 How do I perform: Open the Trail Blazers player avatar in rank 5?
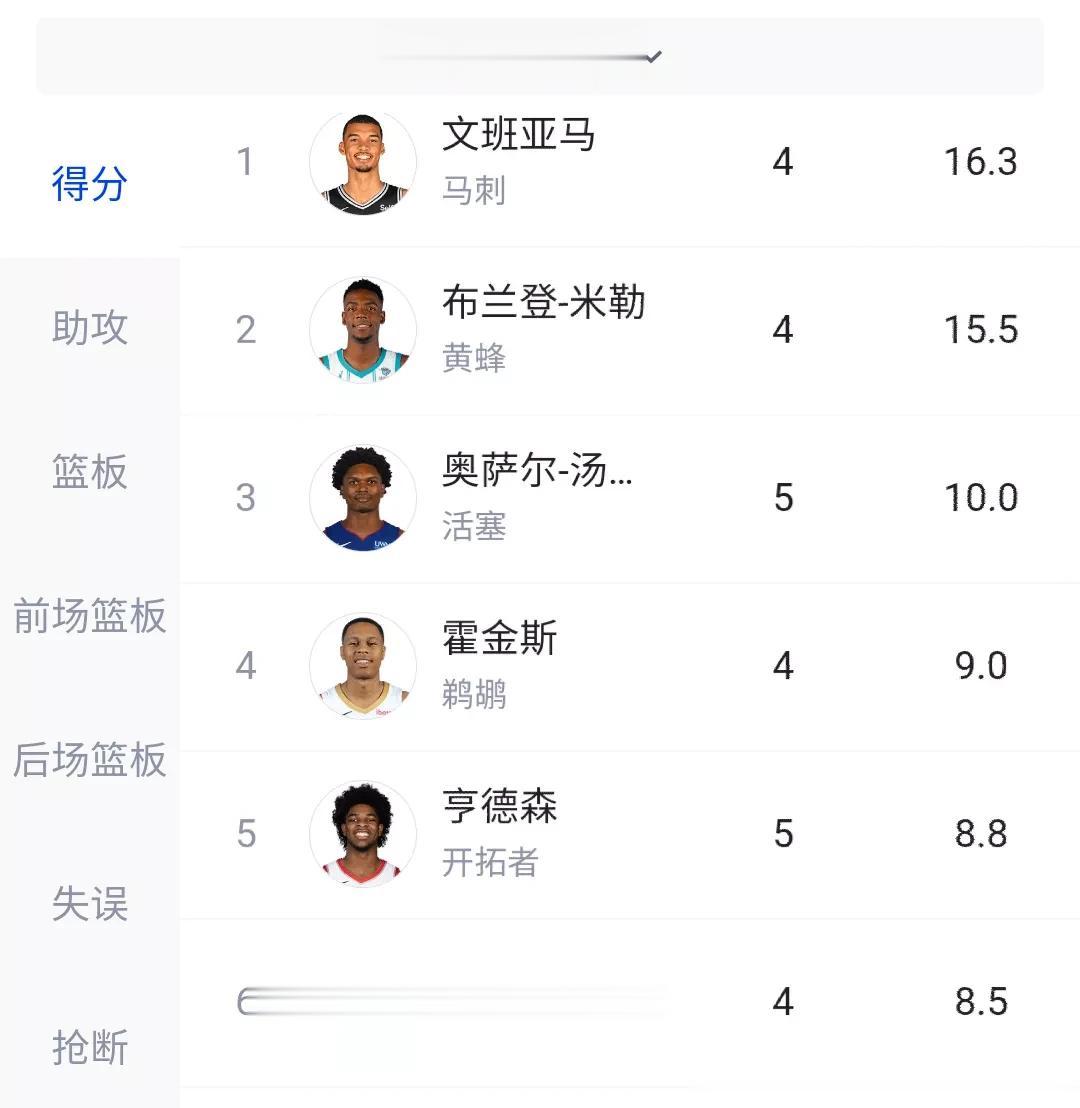[363, 834]
